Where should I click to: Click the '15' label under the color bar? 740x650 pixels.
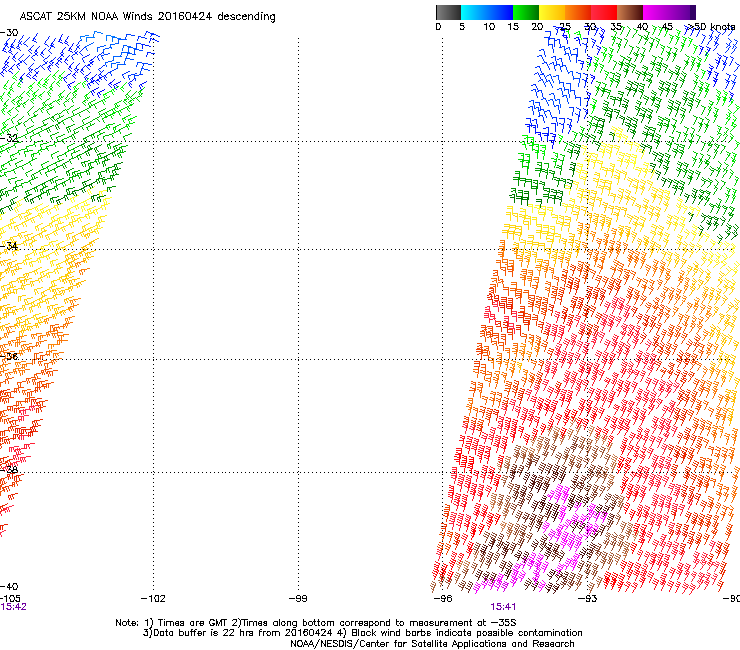tap(513, 27)
